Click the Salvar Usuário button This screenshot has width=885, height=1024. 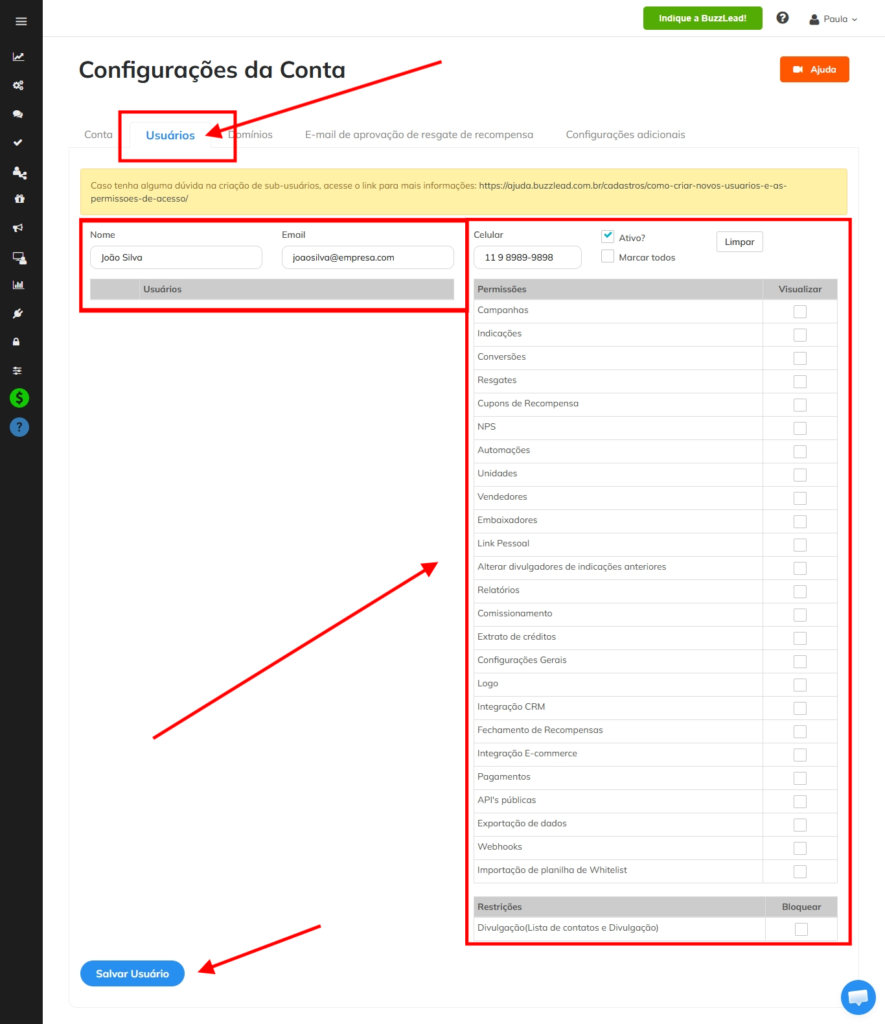[133, 974]
